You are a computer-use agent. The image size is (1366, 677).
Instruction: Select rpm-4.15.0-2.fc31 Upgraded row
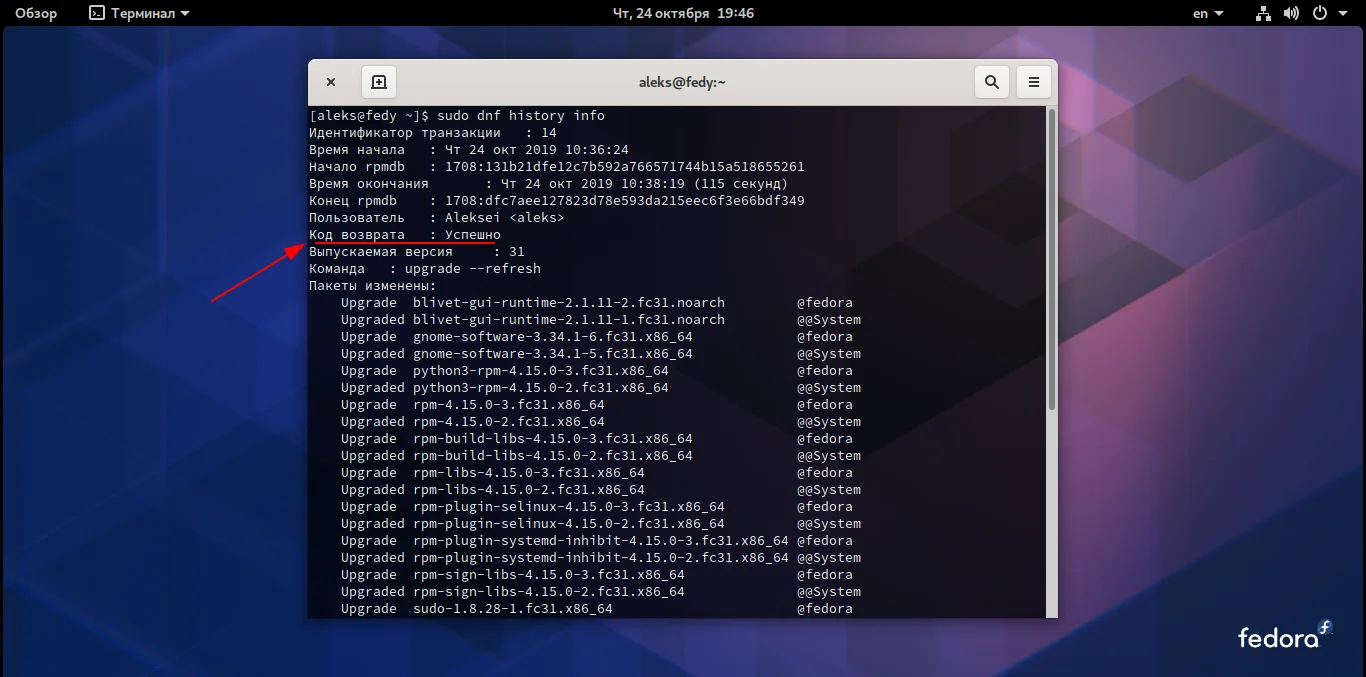[x=601, y=421]
